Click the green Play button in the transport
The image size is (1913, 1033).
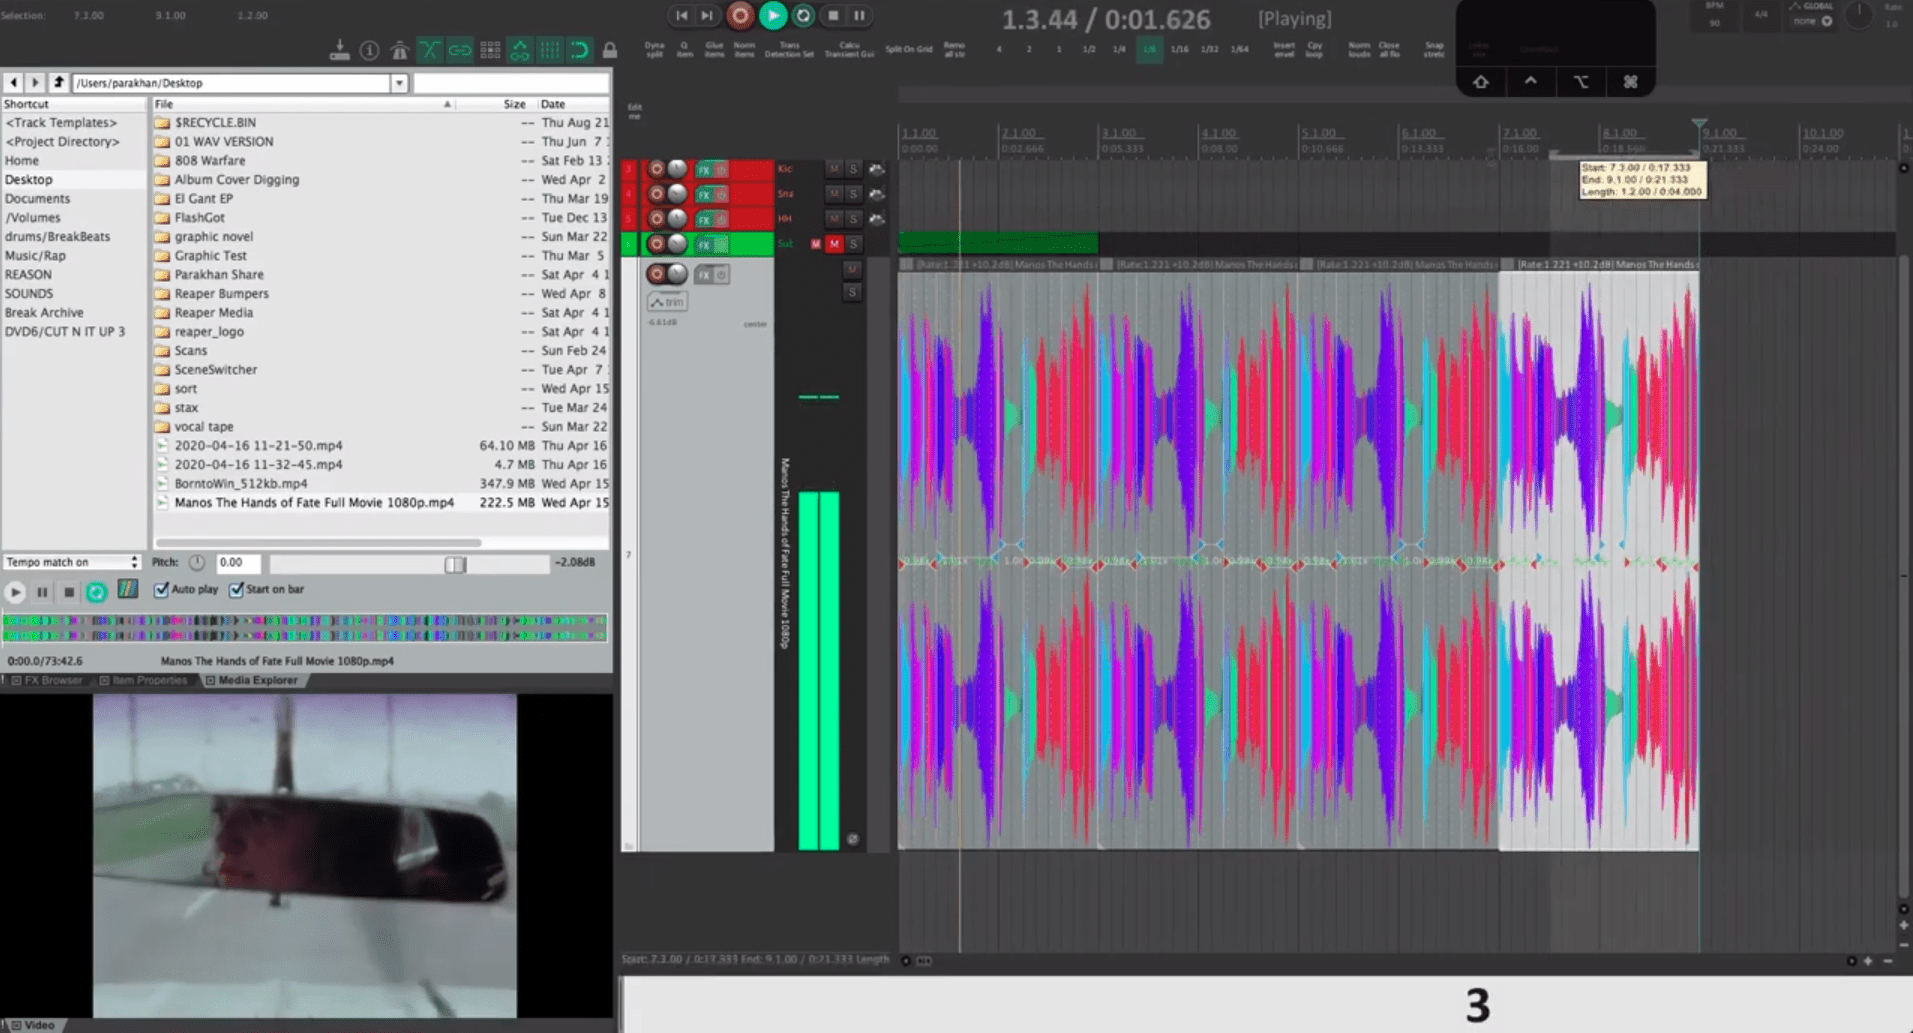[x=773, y=15]
